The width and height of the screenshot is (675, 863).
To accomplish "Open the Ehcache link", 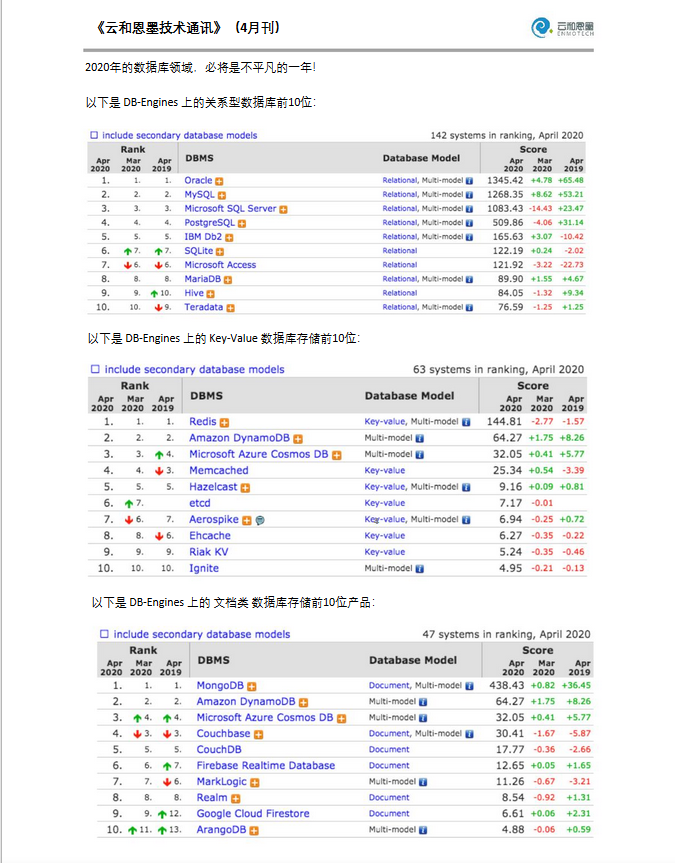I will (x=210, y=536).
